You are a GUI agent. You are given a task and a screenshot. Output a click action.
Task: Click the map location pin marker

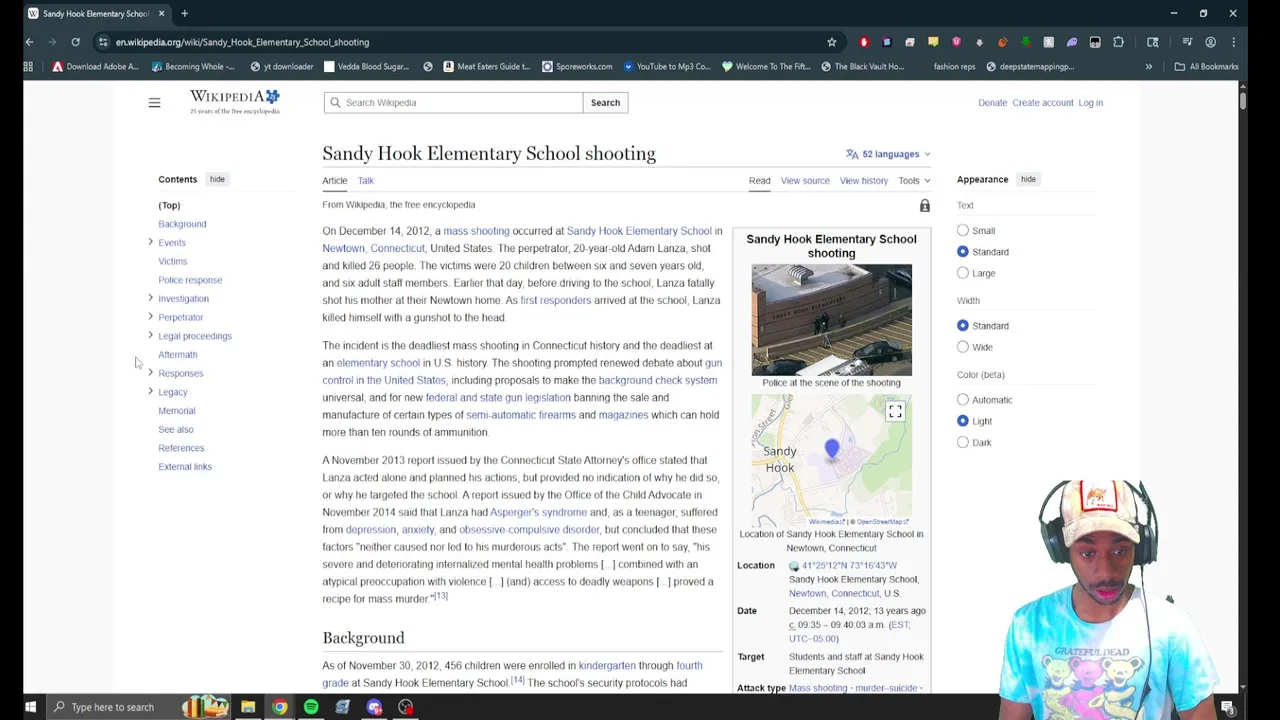(832, 451)
